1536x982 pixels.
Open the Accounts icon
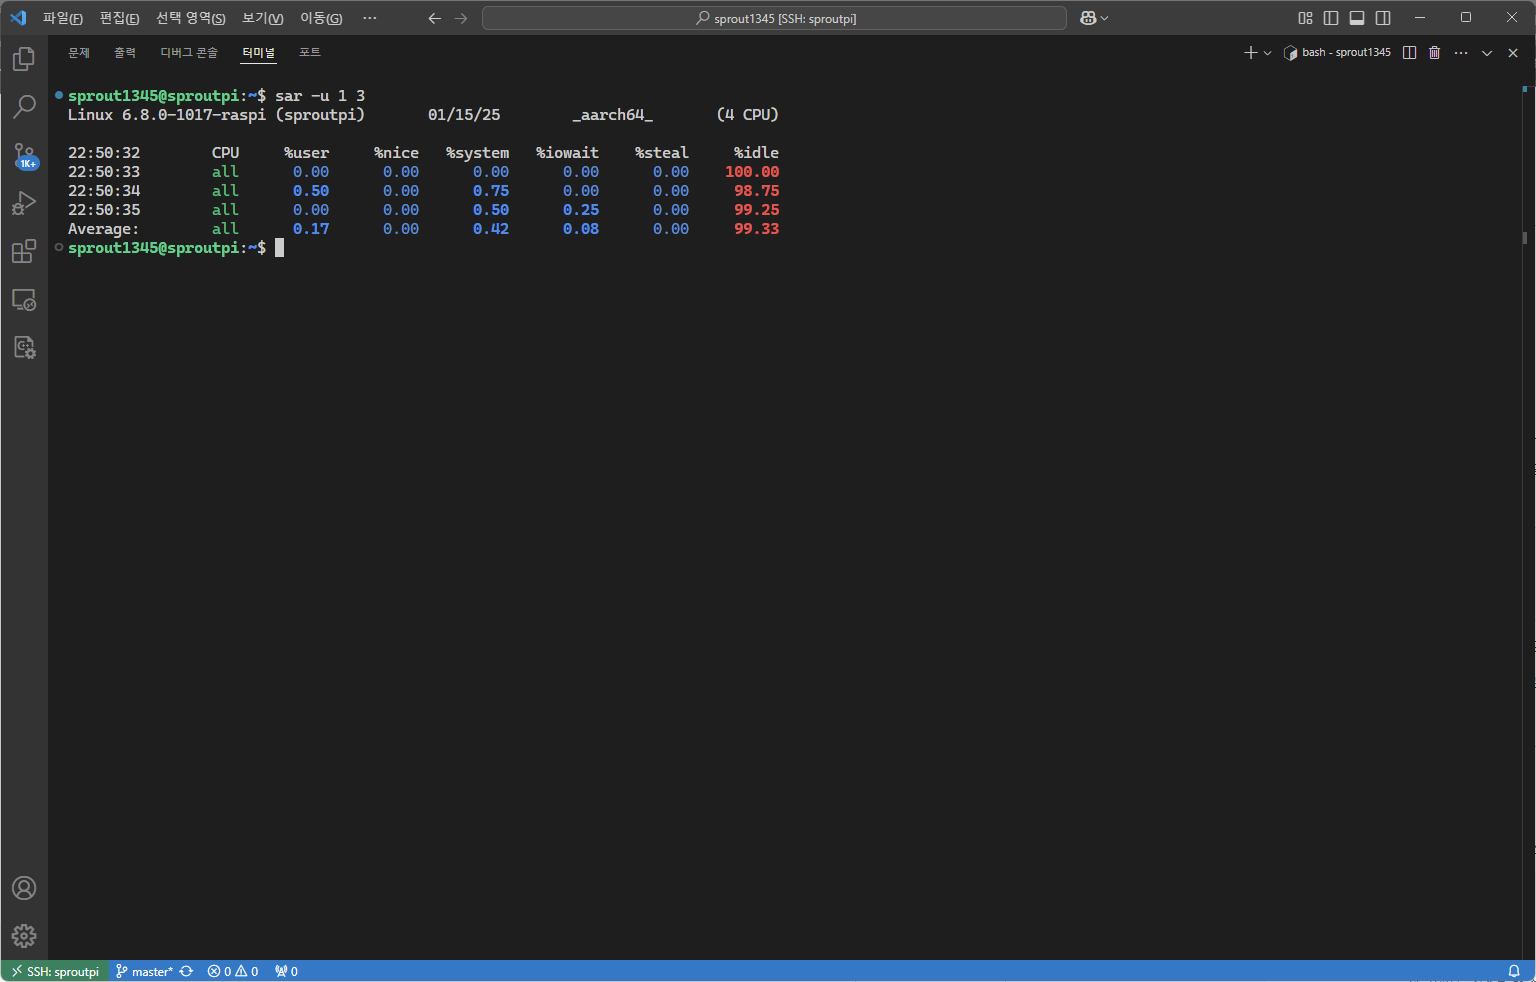24,888
